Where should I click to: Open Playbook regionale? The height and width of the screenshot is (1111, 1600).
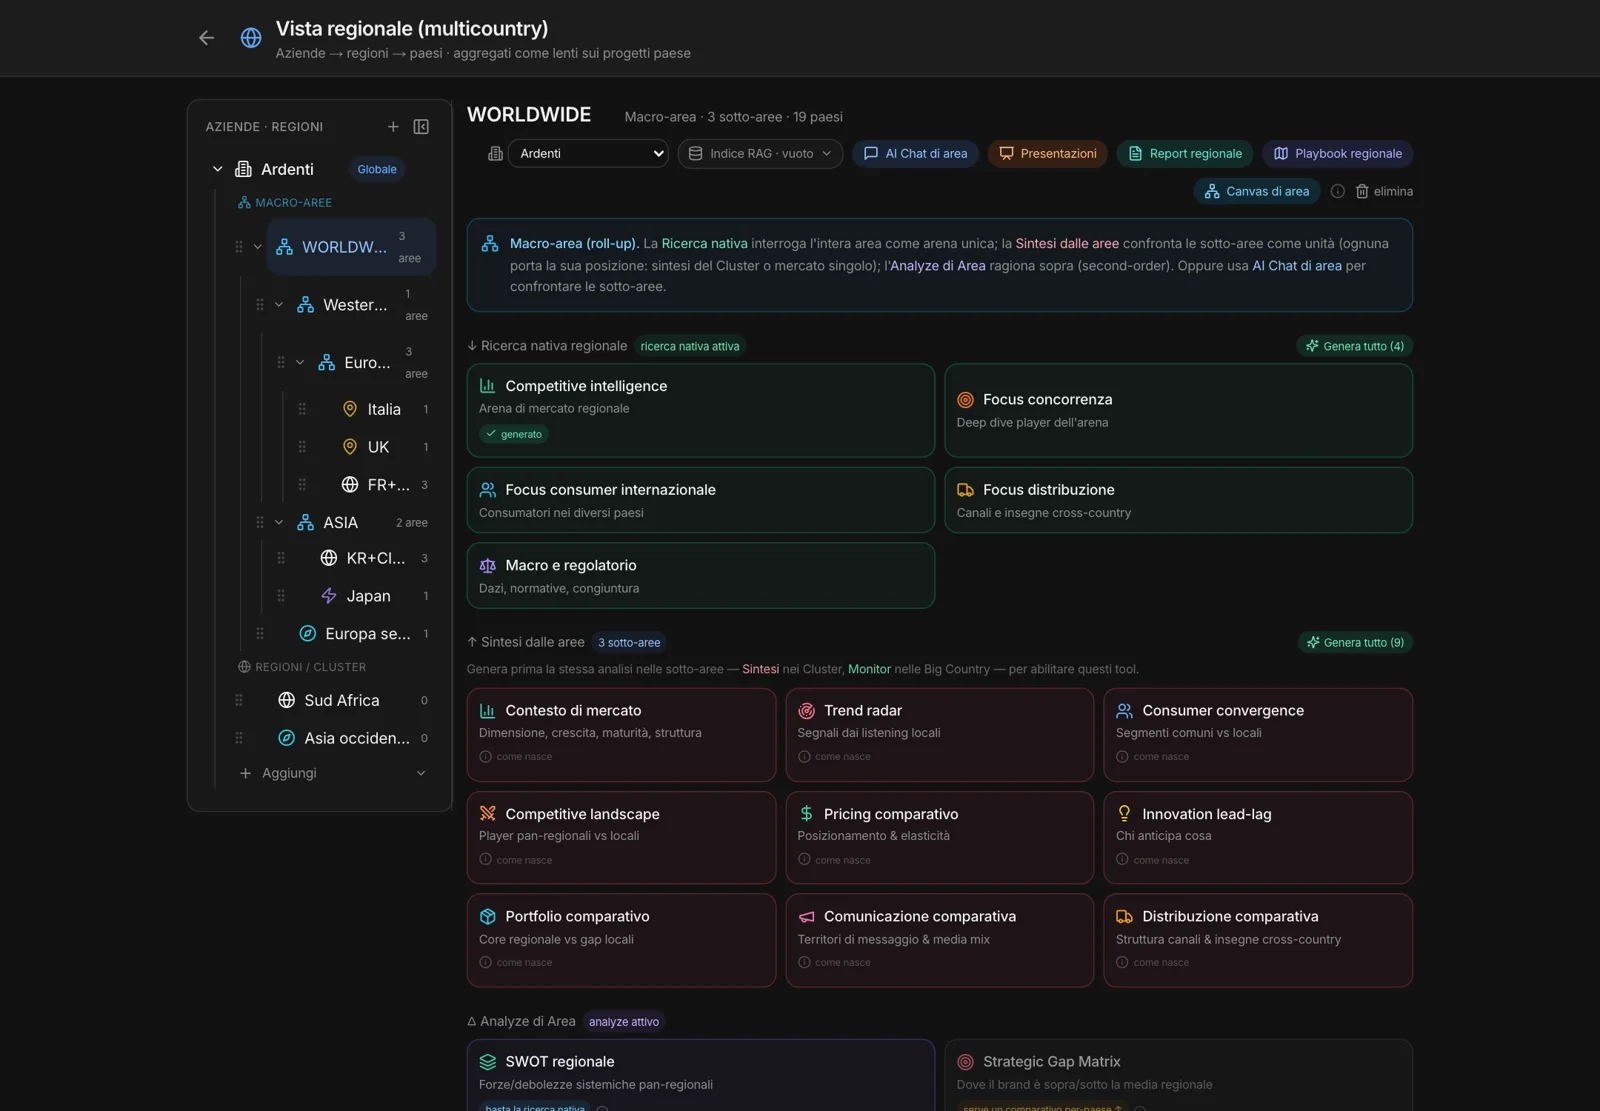(x=1337, y=153)
